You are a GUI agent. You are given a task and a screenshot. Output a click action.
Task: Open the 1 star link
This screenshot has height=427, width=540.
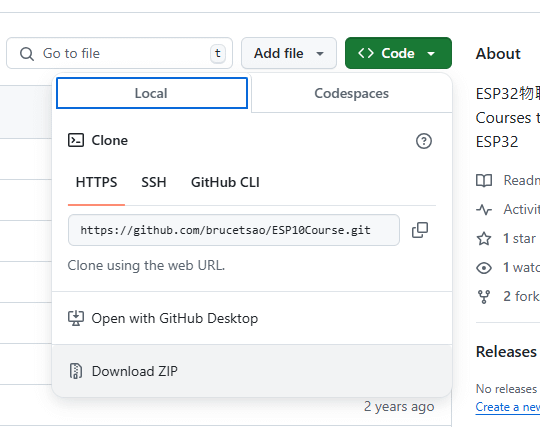pos(507,238)
